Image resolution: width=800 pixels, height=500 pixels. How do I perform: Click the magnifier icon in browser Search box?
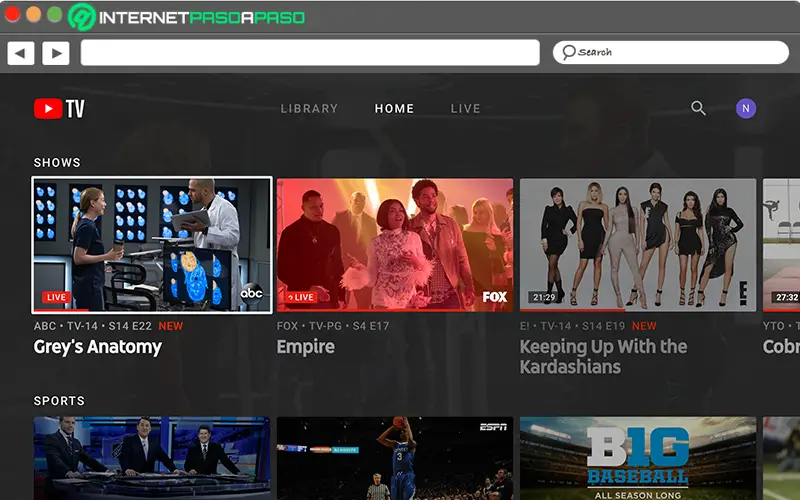pyautogui.click(x=568, y=52)
